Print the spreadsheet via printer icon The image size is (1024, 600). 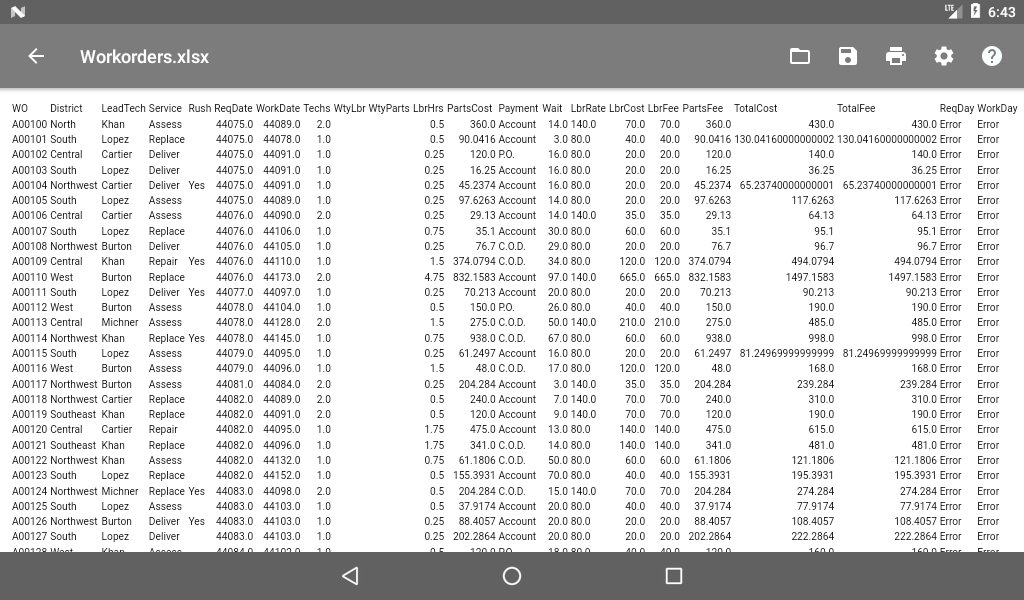[x=895, y=56]
